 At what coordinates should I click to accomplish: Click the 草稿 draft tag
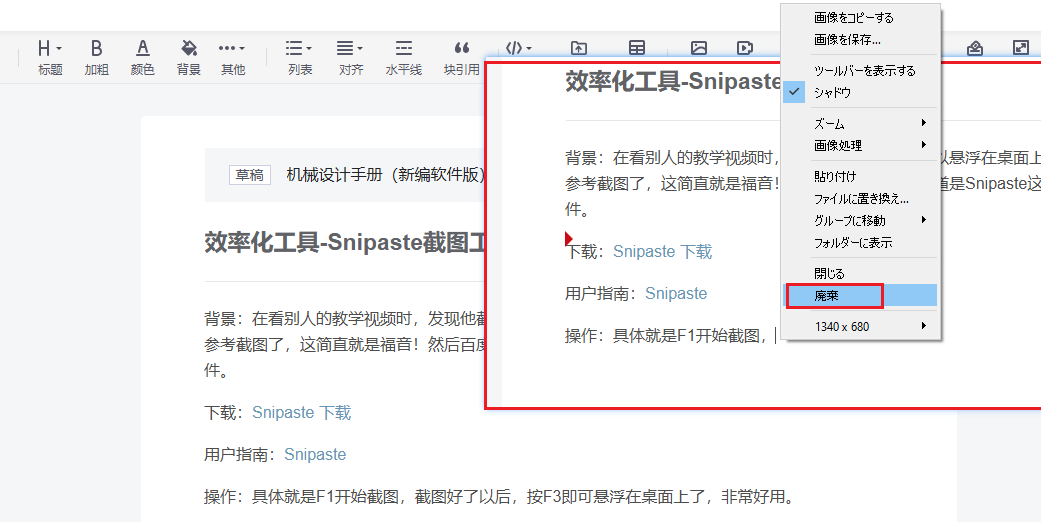[x=250, y=175]
